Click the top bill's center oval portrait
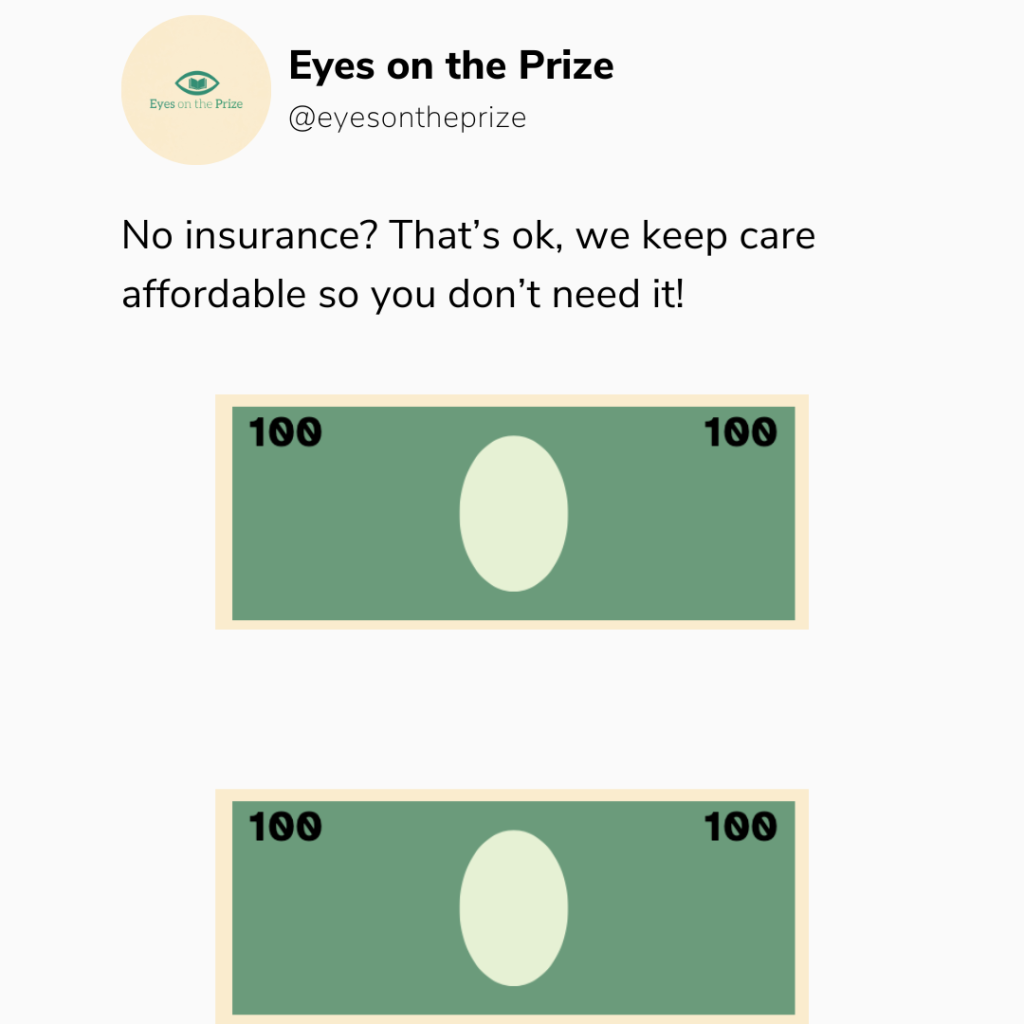 pyautogui.click(x=513, y=513)
